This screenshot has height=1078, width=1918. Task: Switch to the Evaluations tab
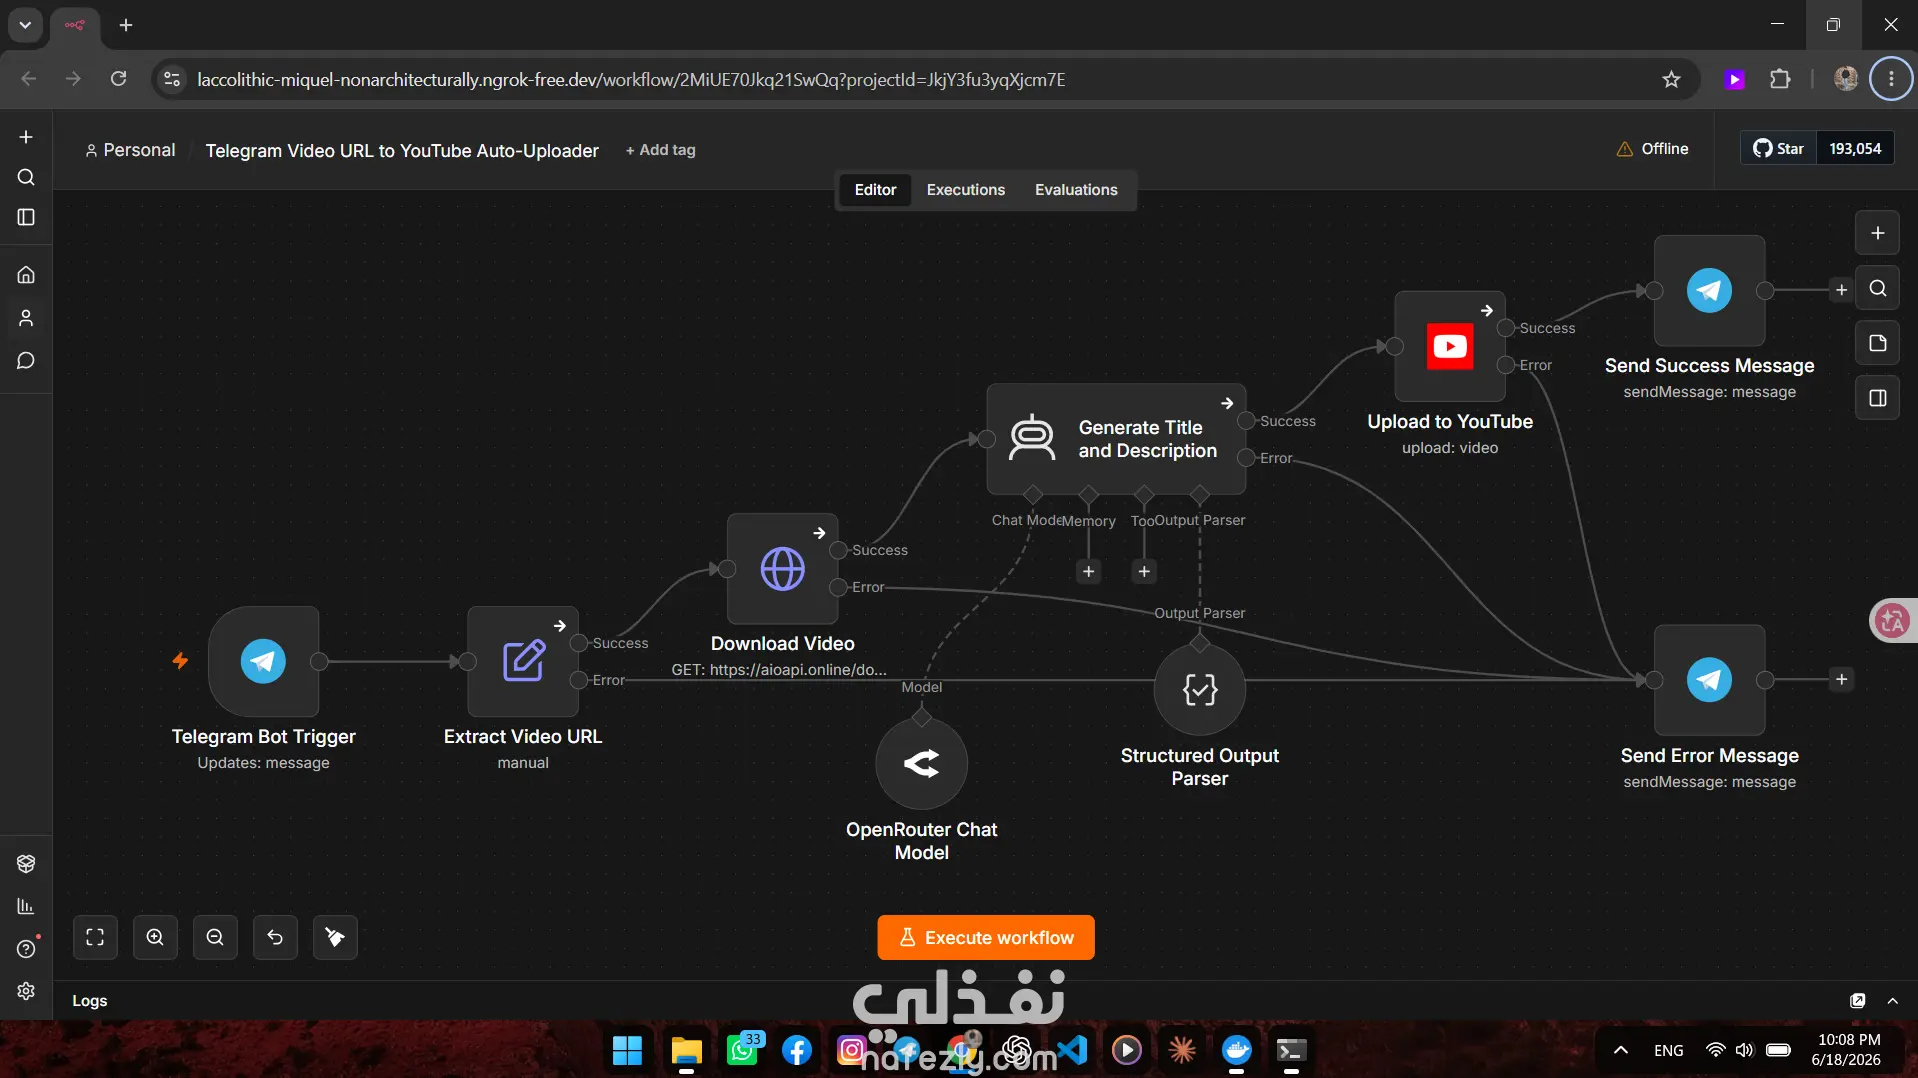(x=1076, y=190)
